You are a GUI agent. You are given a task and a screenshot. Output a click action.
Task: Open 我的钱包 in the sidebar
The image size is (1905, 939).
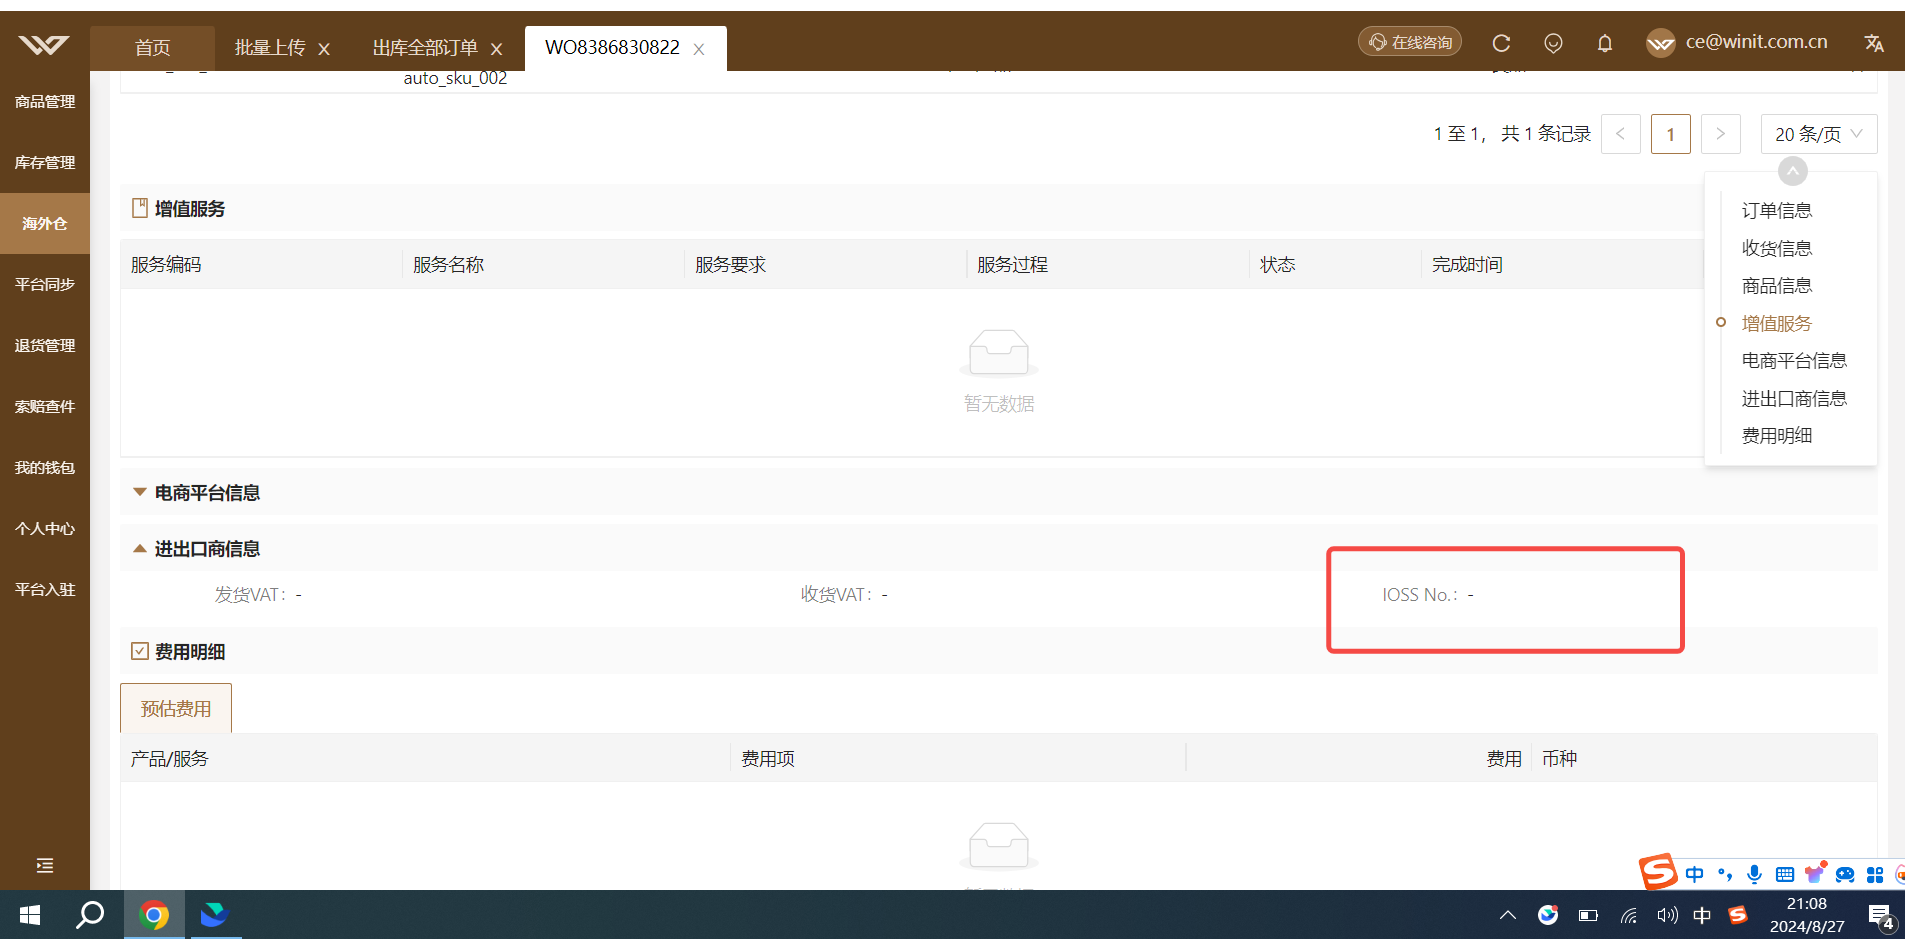click(x=45, y=468)
